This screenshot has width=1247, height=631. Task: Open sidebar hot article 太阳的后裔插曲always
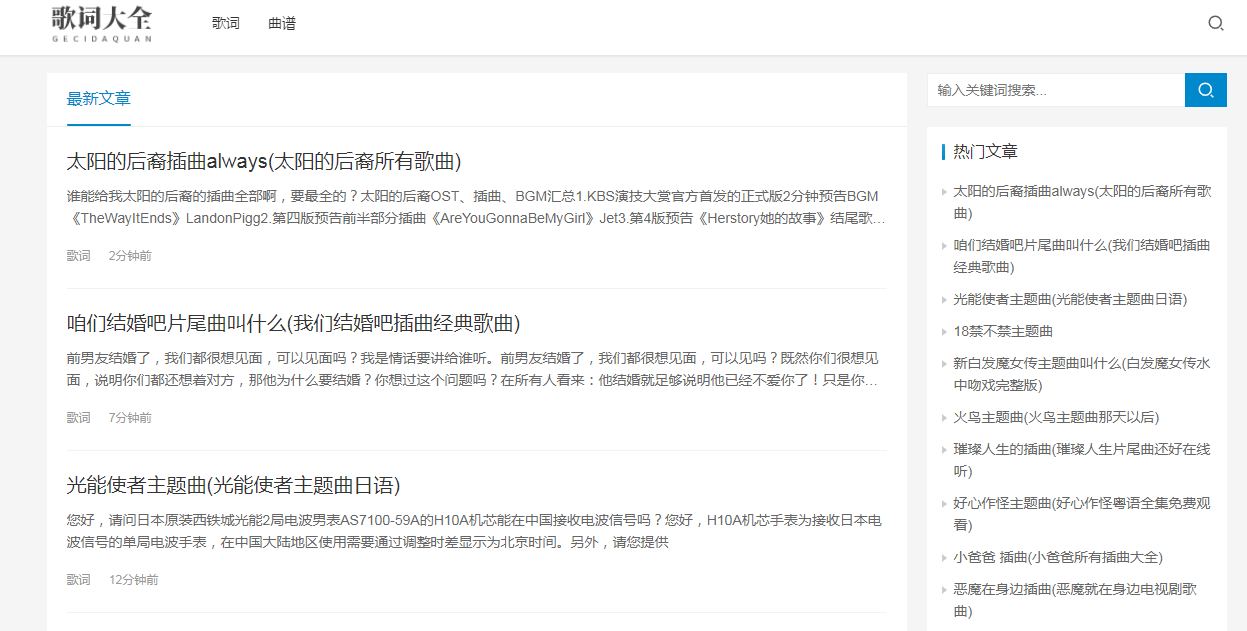(x=1082, y=202)
